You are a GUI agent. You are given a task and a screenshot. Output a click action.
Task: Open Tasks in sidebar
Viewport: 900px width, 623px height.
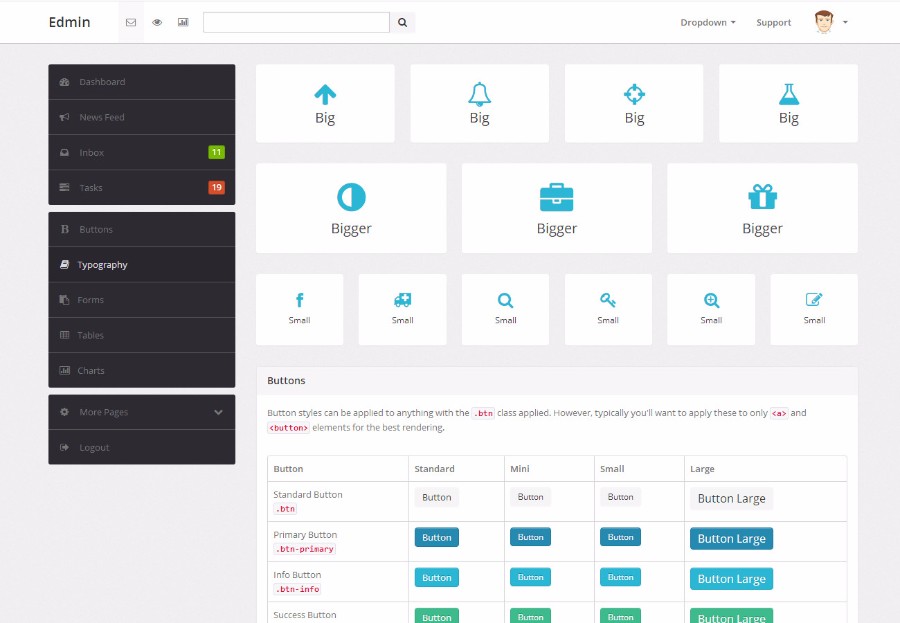pos(142,187)
